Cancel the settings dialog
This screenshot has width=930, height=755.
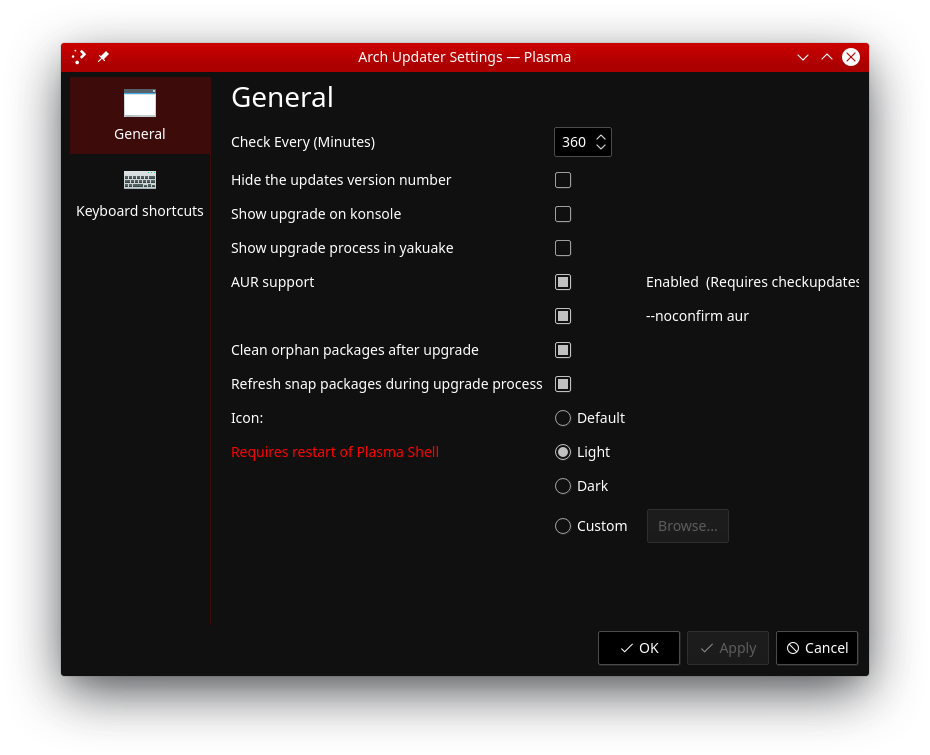tap(817, 648)
